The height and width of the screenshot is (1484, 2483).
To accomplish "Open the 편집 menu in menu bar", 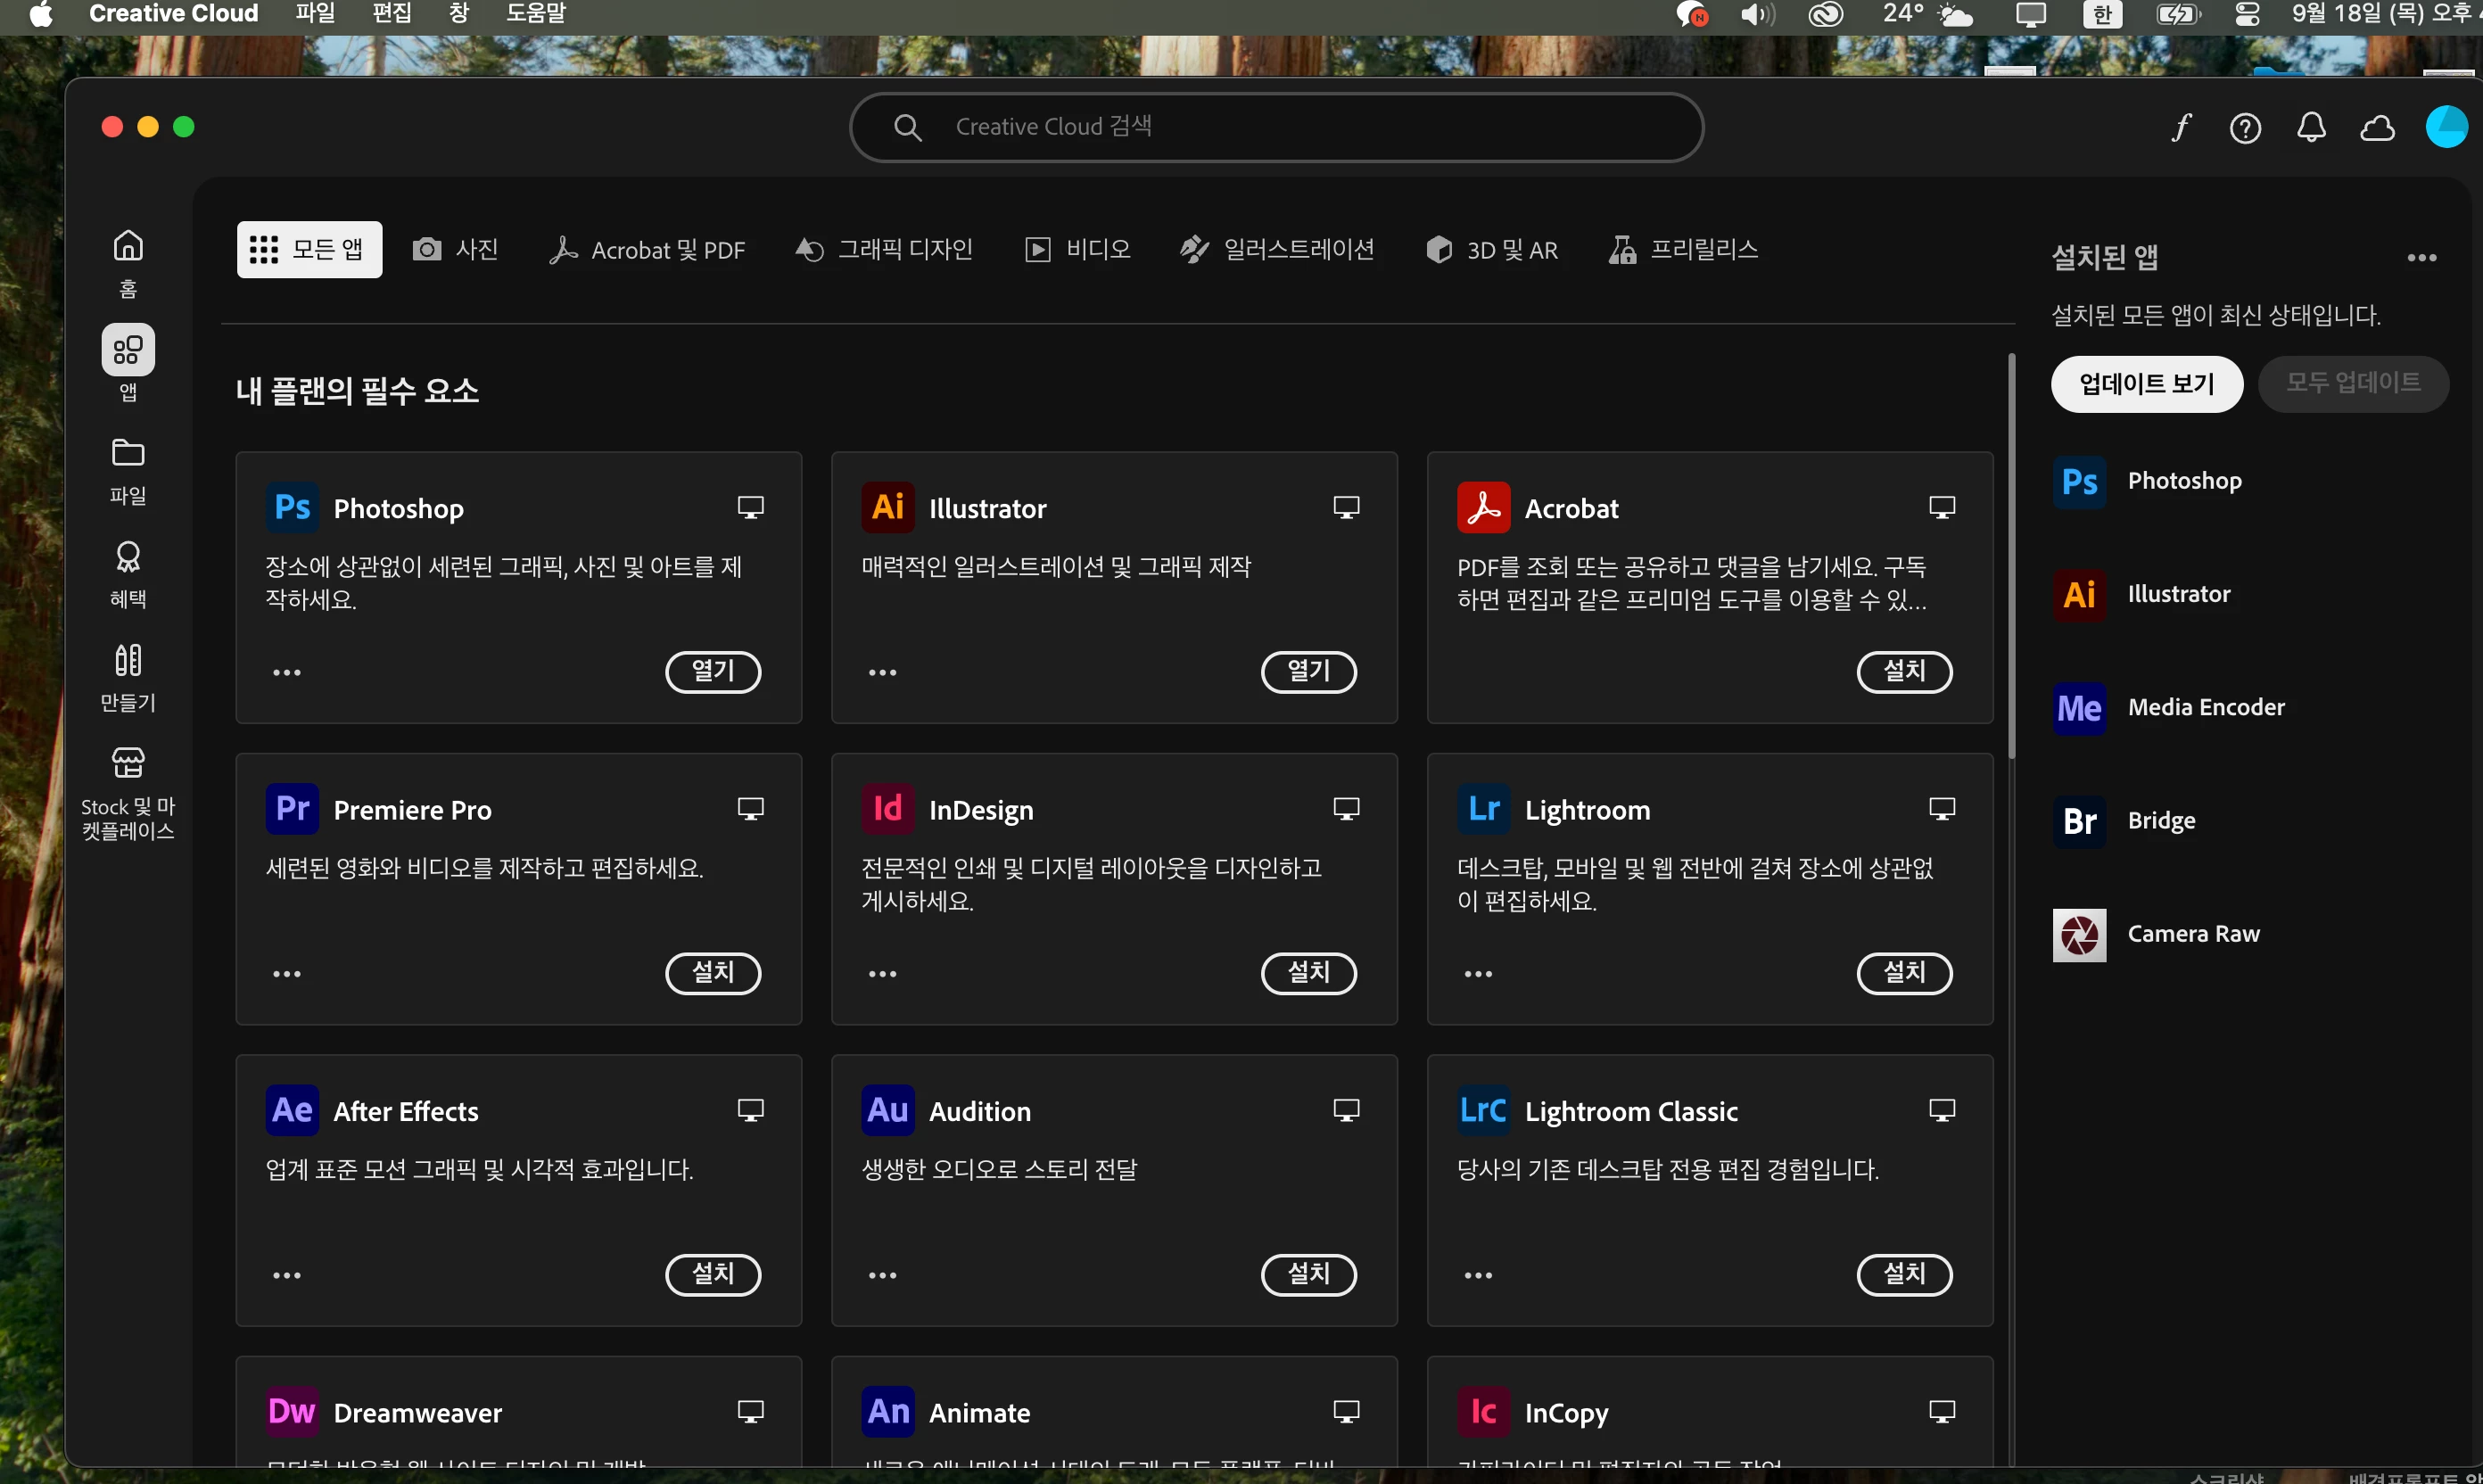I will pos(391,14).
